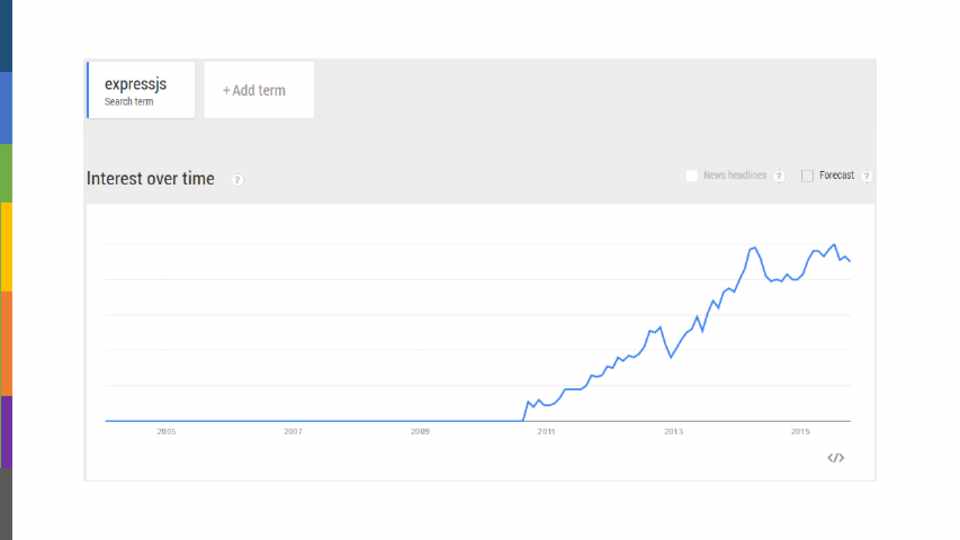Select the expressjs search term card
Screen dimensions: 960x540
(x=140, y=90)
